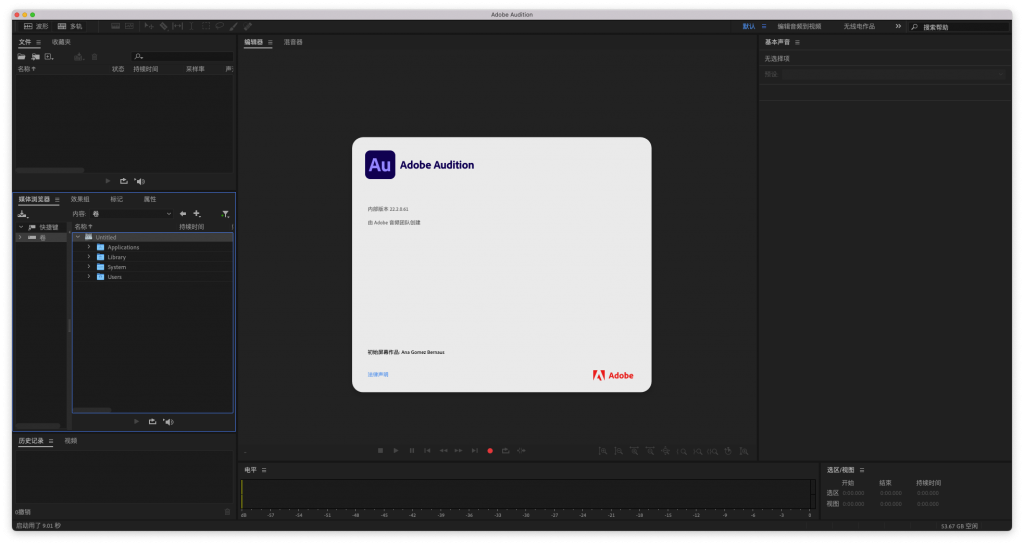Viewport: 1024px width, 545px height.
Task: Switch to the 效果组 tab
Action: point(80,199)
